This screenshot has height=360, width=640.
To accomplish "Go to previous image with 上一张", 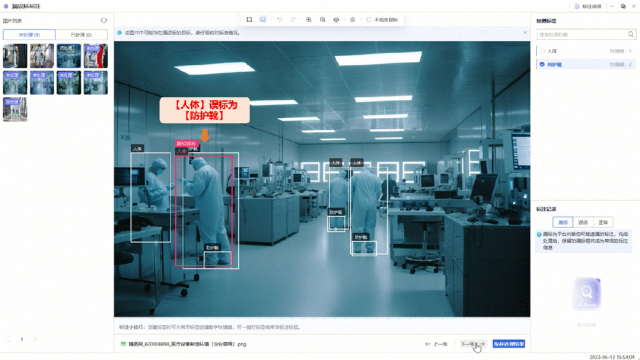I will [436, 344].
